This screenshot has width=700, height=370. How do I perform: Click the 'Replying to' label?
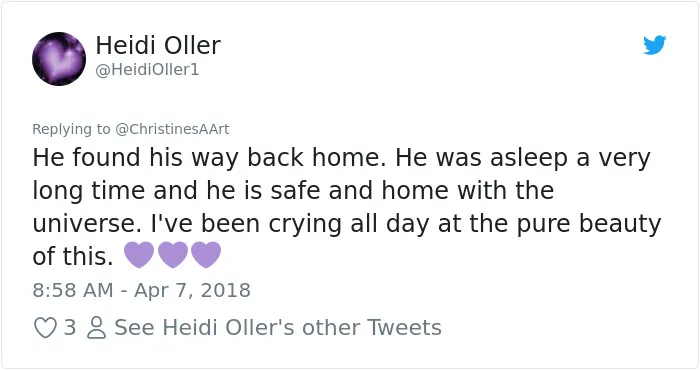pos(71,129)
